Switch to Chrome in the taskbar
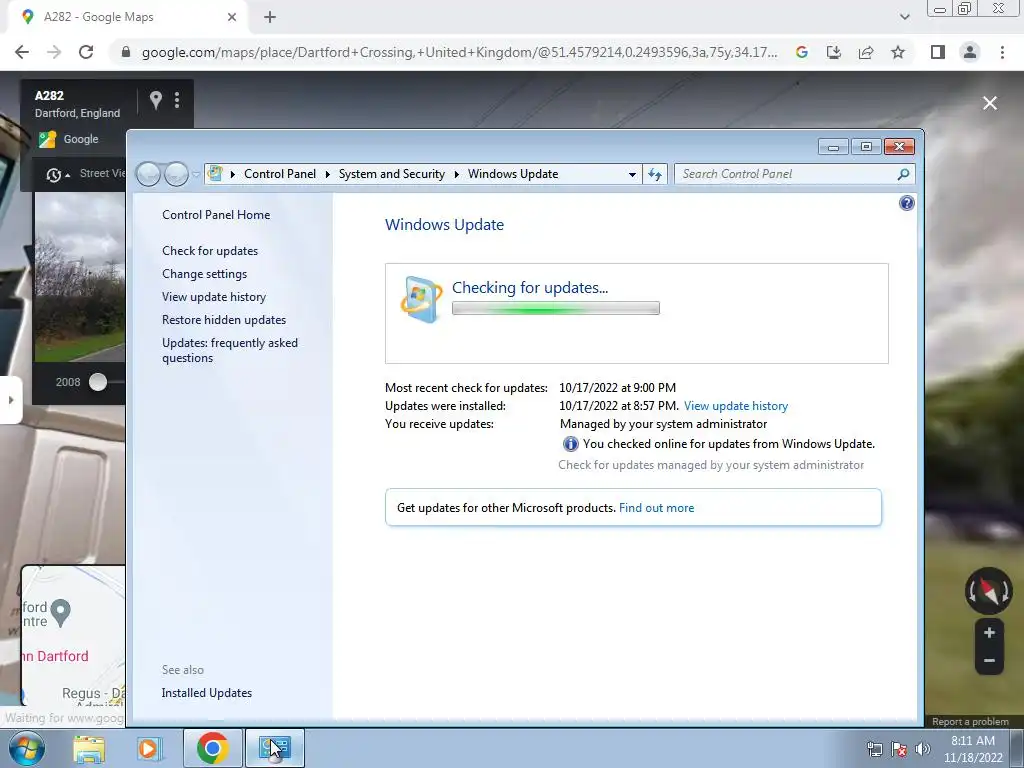Viewport: 1024px width, 768px height. click(212, 749)
